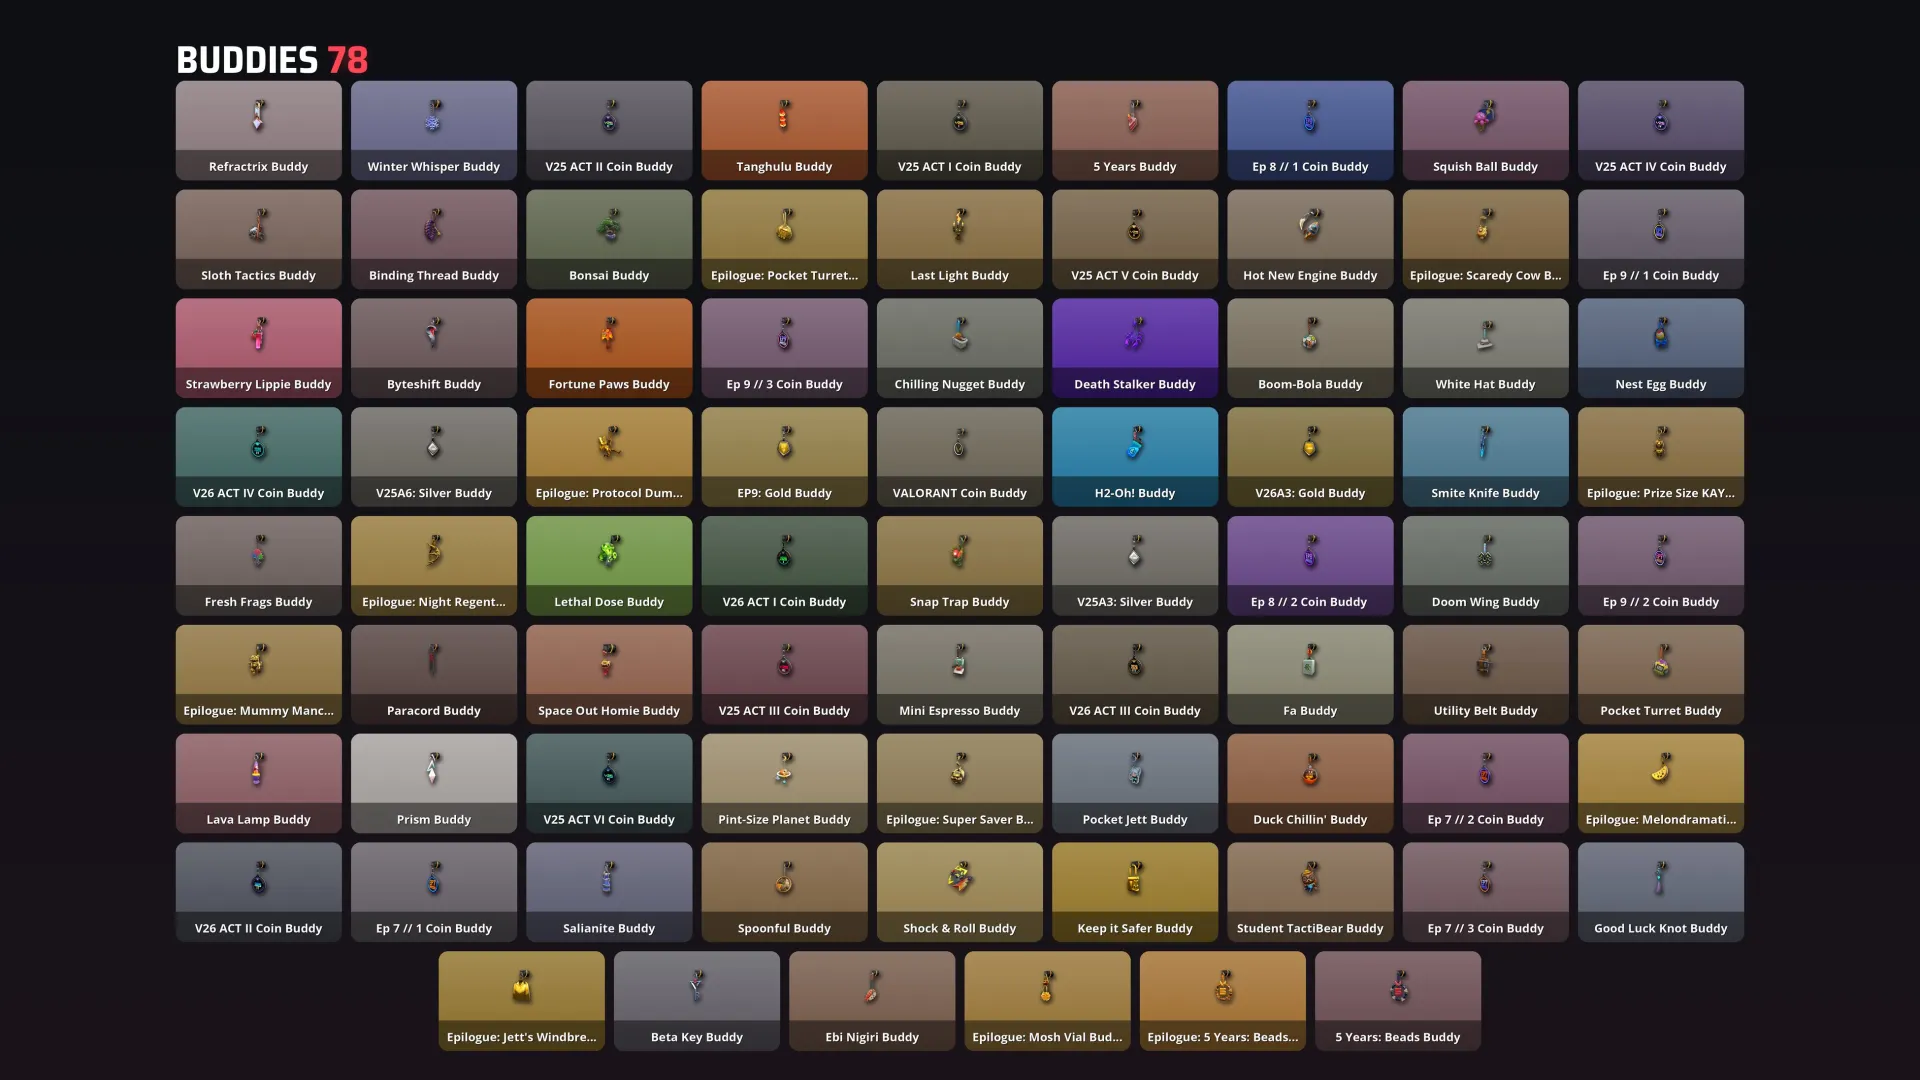Select the Squish Ball Buddy icon
Screen dimensions: 1920x1080
tap(1486, 116)
